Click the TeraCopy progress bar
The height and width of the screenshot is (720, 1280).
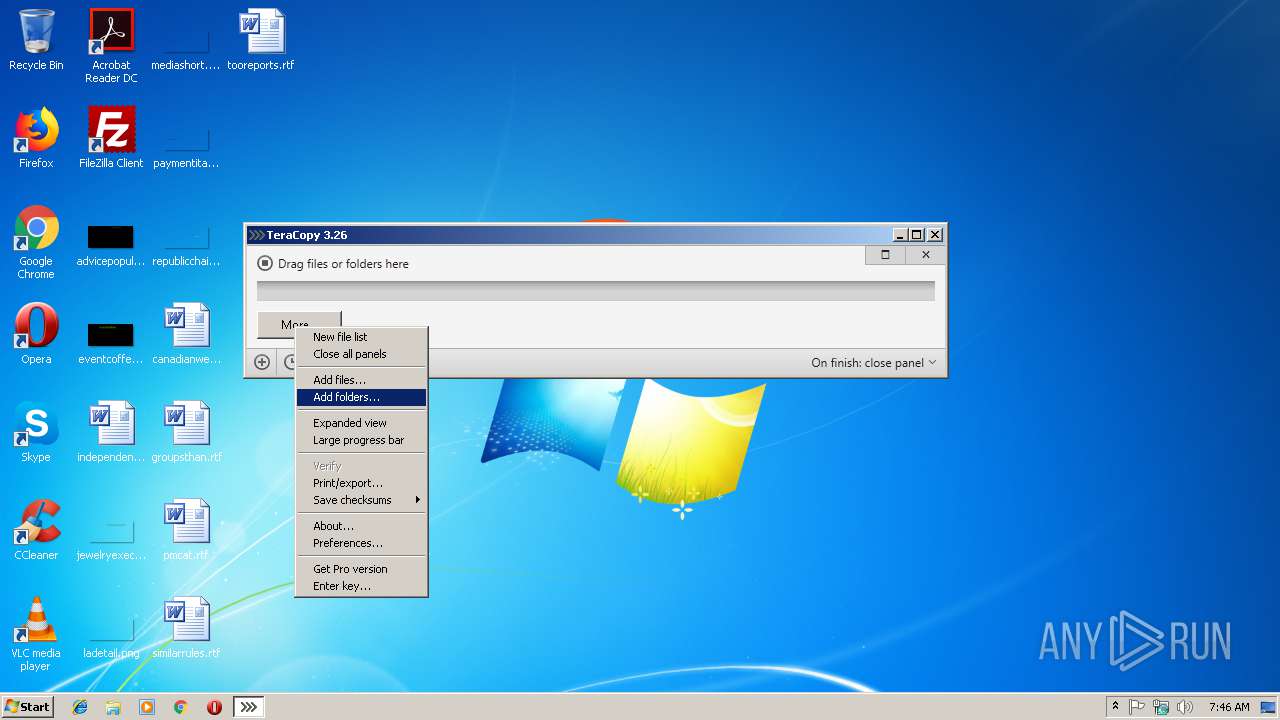(x=596, y=291)
